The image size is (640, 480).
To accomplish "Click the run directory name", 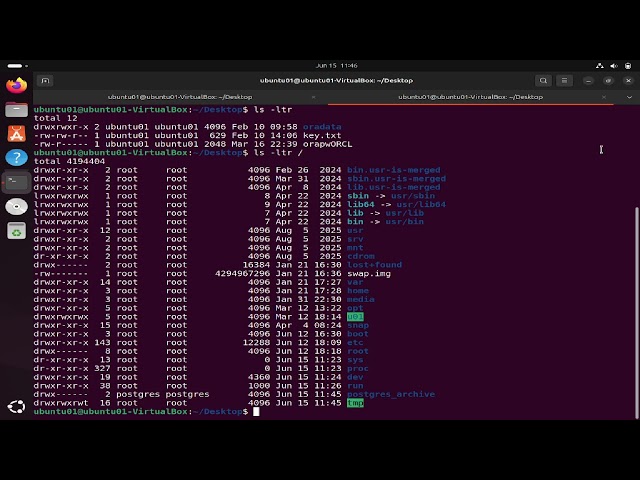I will pos(355,386).
